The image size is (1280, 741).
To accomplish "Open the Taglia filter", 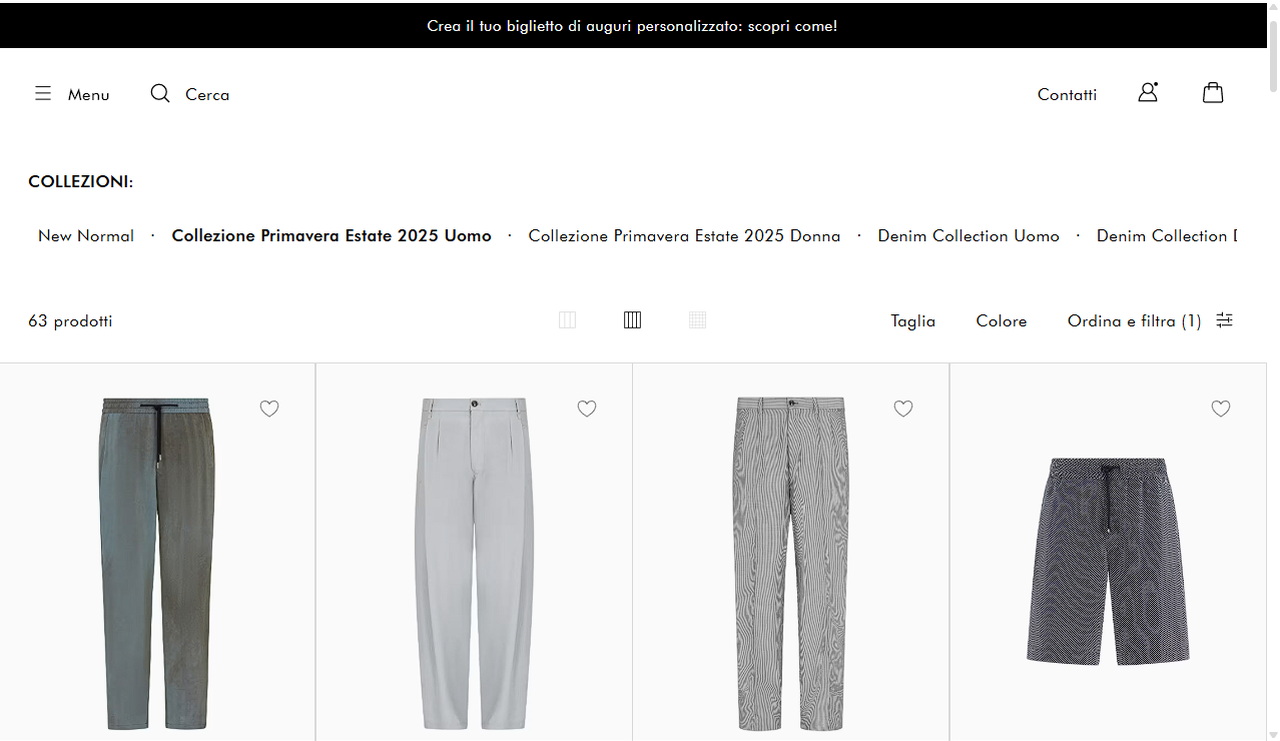I will (x=912, y=320).
